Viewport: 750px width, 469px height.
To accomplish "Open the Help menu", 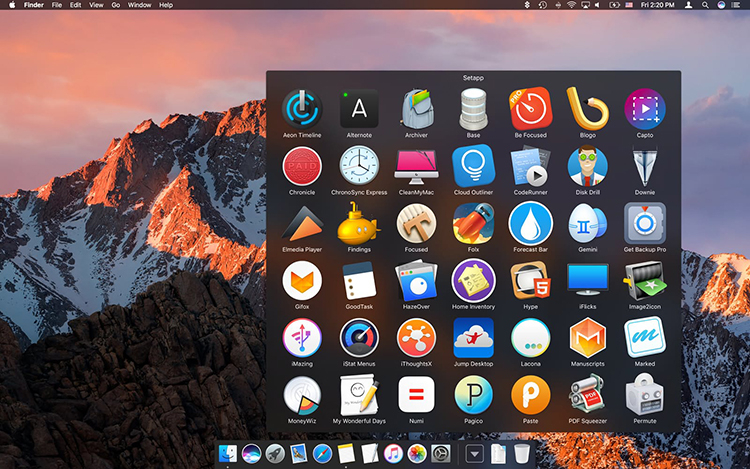I will point(166,5).
